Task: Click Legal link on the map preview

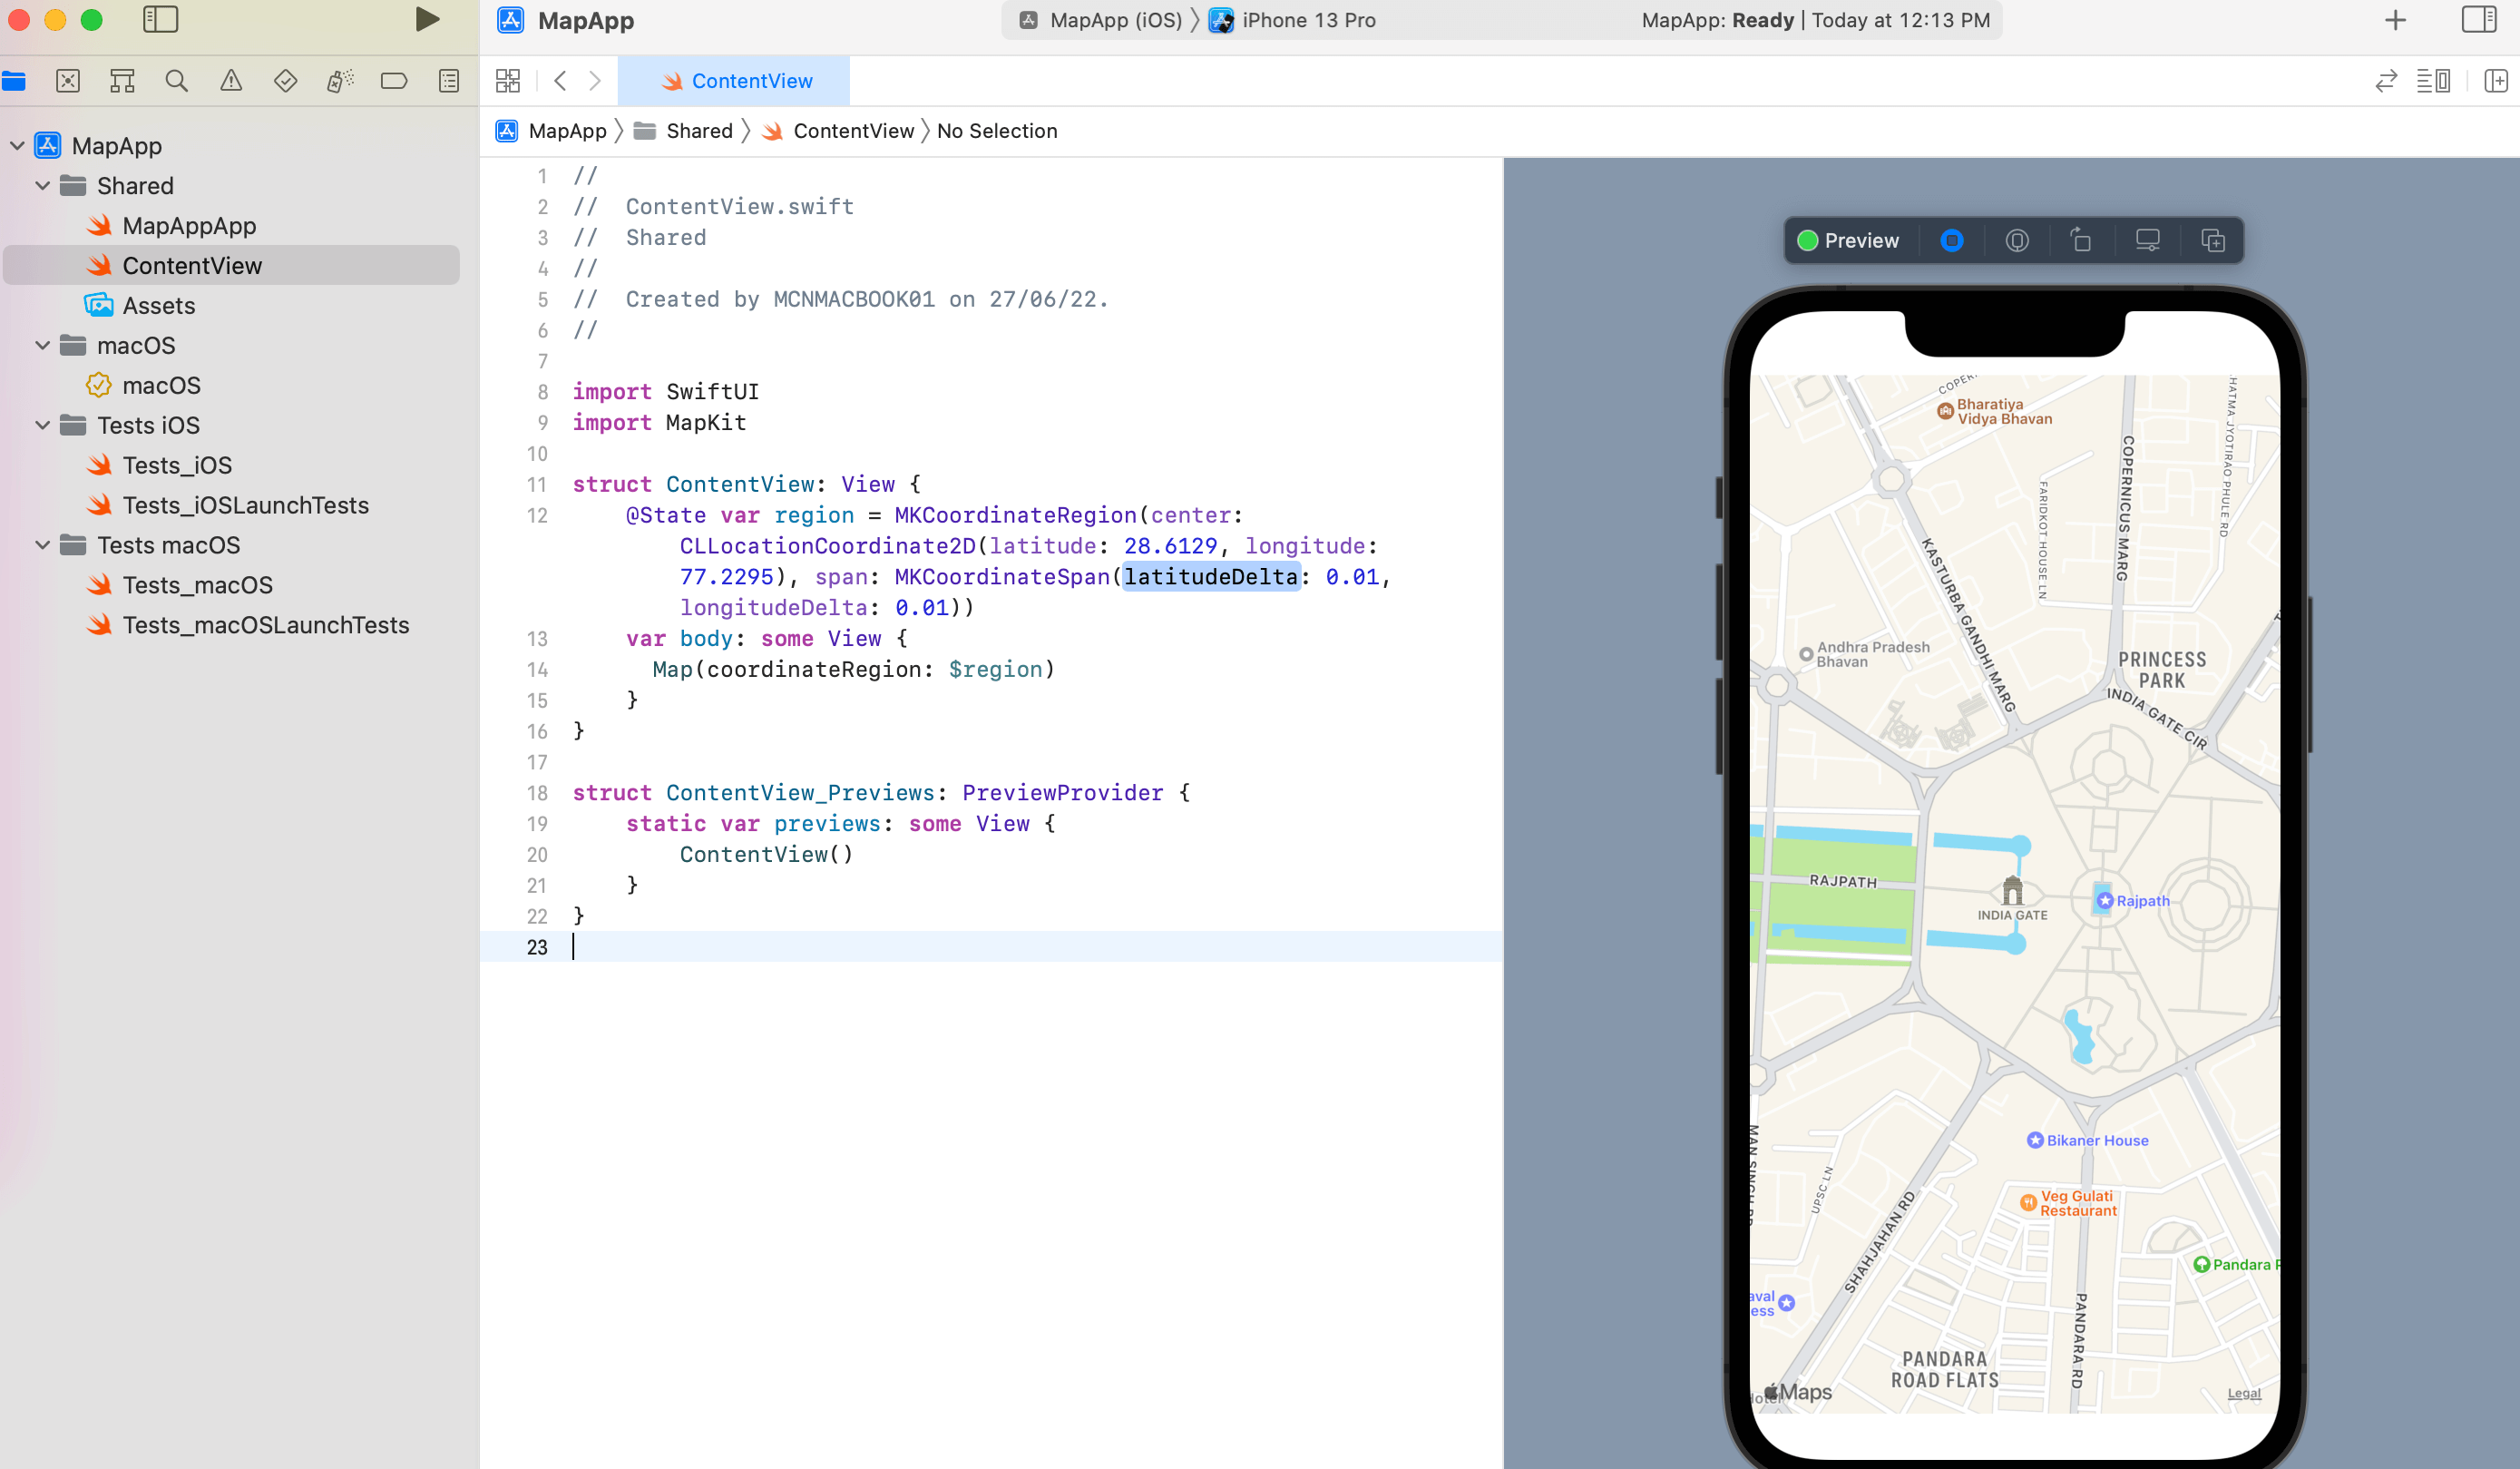Action: (x=2243, y=1392)
